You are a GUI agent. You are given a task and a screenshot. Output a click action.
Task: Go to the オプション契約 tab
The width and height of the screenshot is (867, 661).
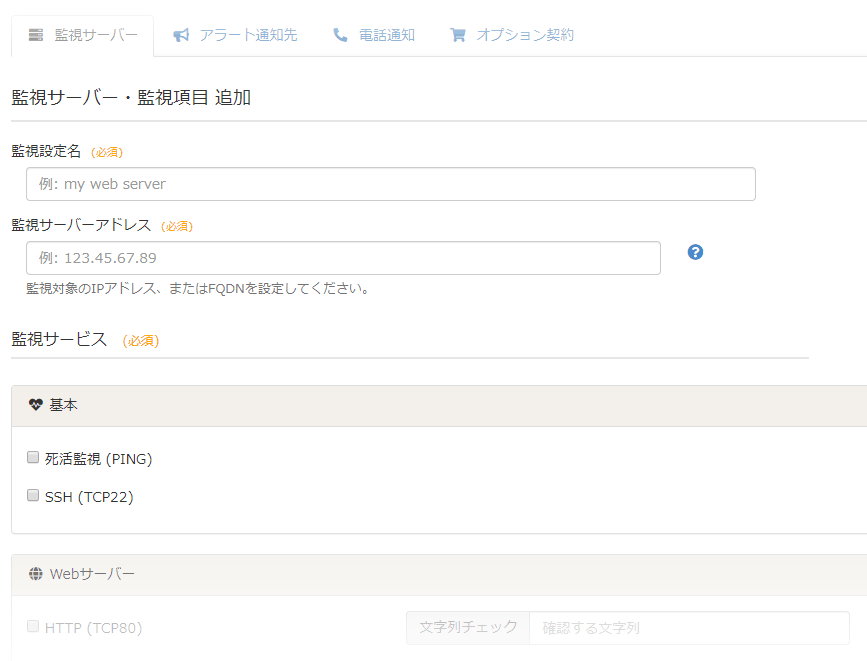point(525,35)
